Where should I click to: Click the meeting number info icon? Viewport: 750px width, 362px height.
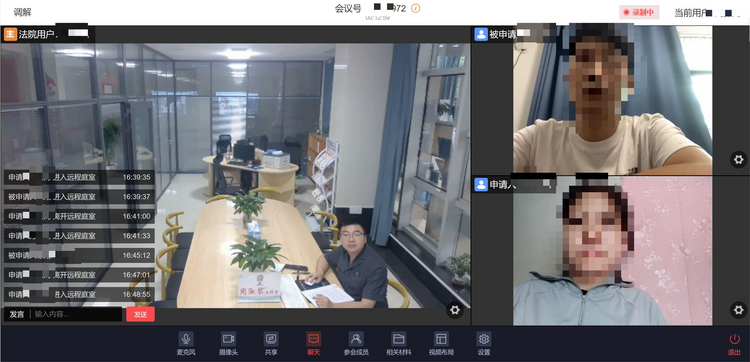(416, 8)
